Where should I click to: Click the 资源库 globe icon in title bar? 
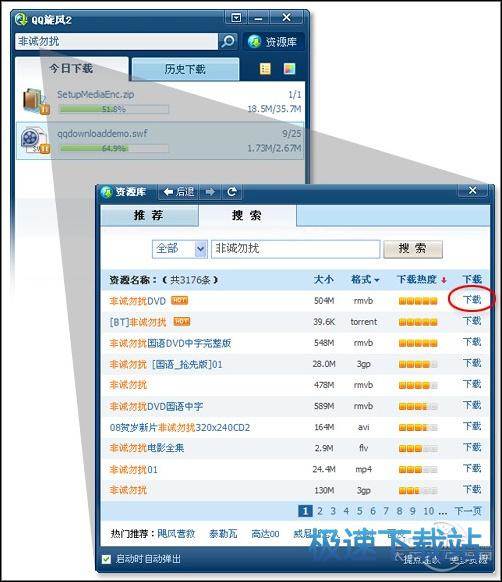(107, 192)
